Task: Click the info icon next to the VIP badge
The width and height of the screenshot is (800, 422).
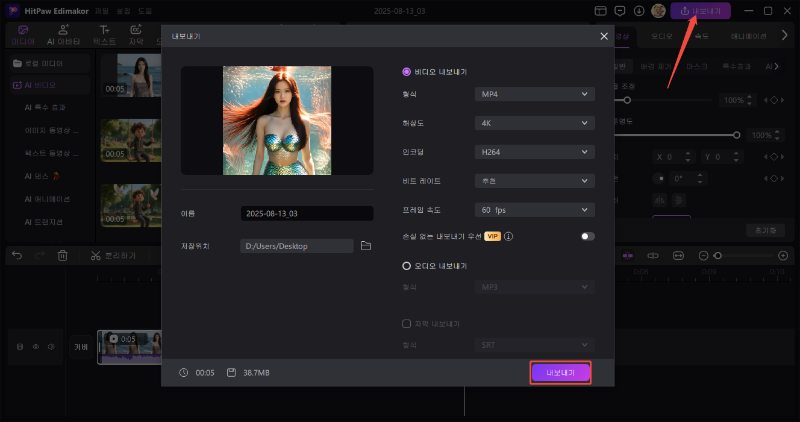Action: pyautogui.click(x=509, y=237)
